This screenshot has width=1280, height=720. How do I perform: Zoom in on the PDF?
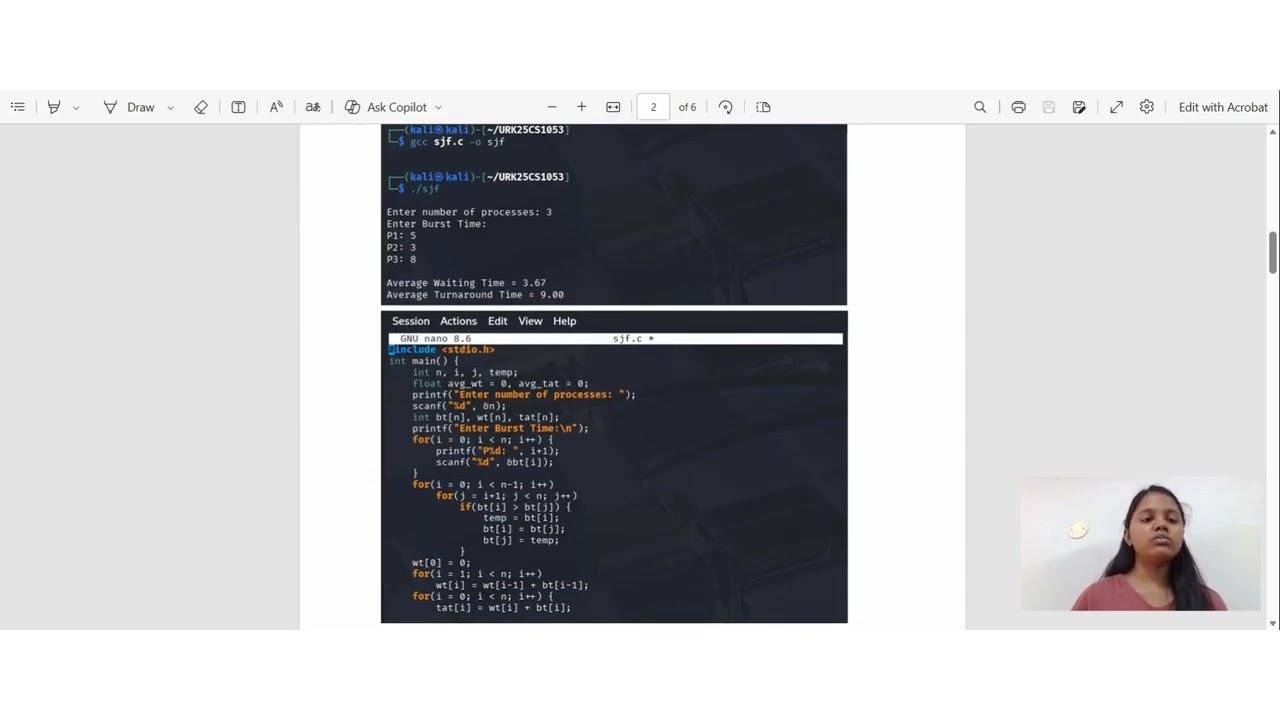point(581,107)
